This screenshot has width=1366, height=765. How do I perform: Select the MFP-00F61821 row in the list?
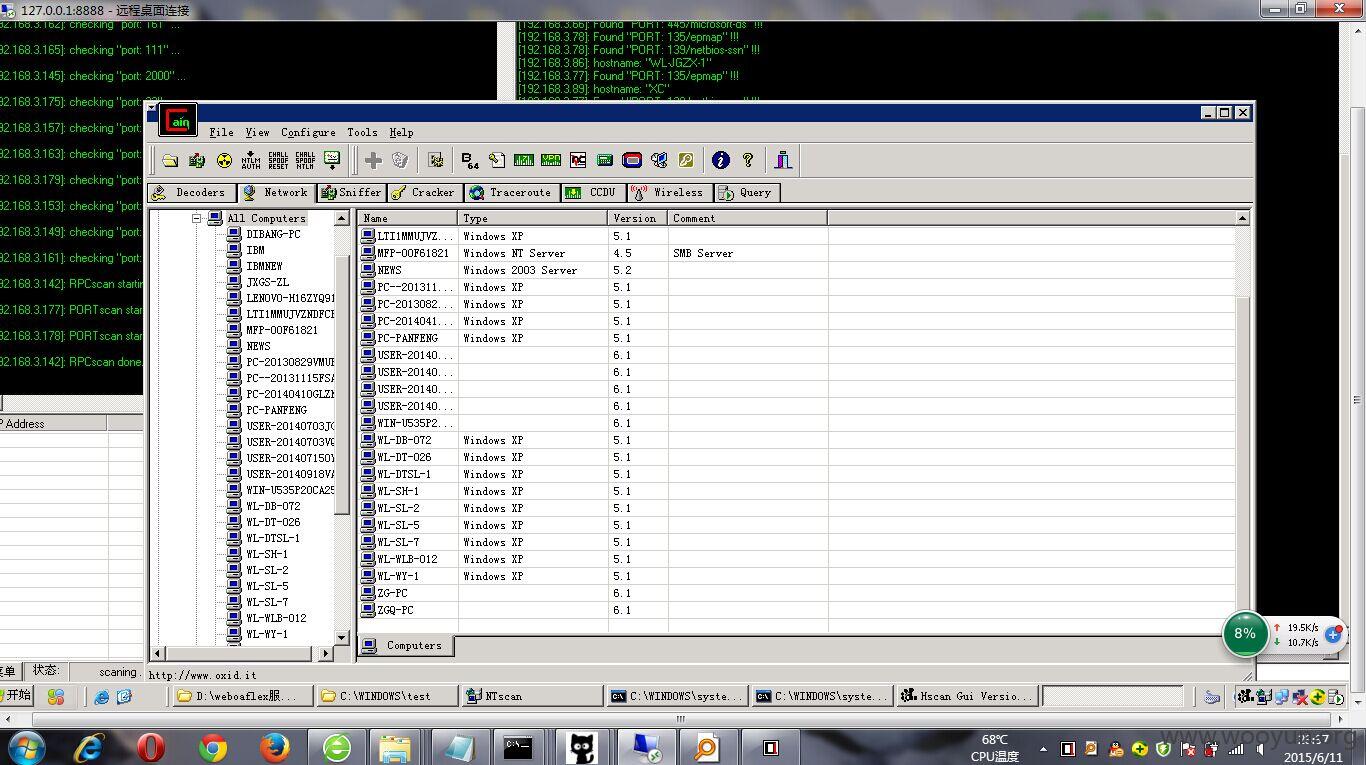pos(797,253)
